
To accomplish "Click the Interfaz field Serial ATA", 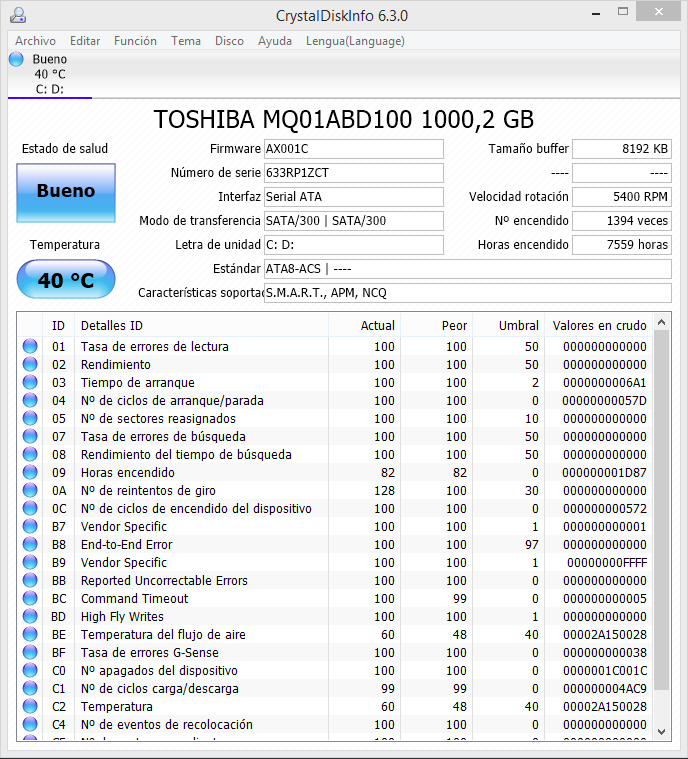I will [353, 197].
